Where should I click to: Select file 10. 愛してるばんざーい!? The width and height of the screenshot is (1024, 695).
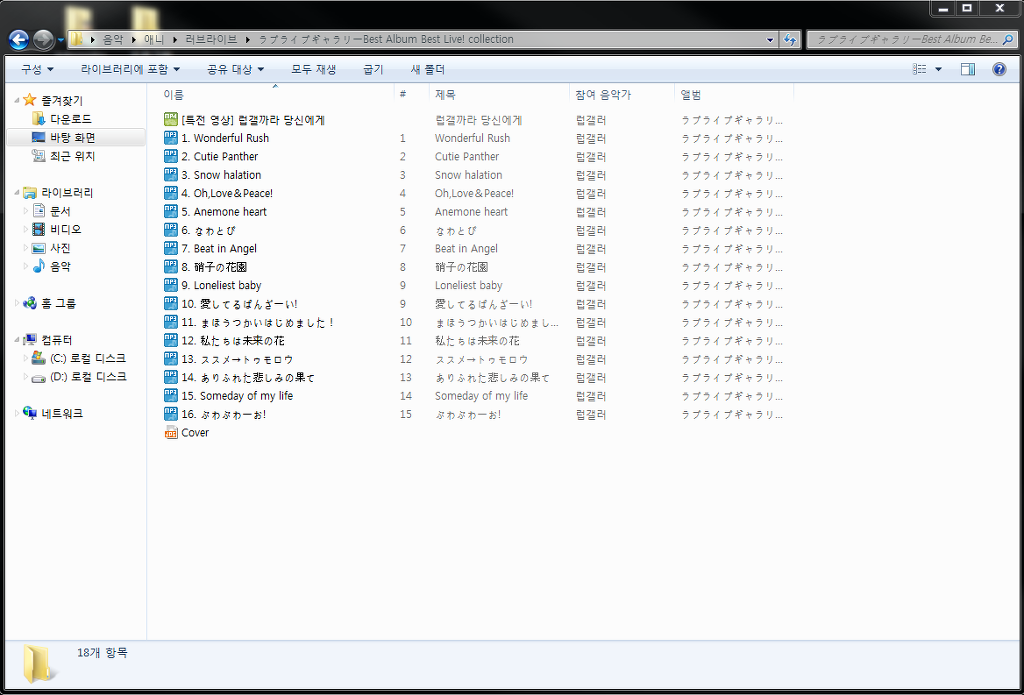(x=239, y=304)
